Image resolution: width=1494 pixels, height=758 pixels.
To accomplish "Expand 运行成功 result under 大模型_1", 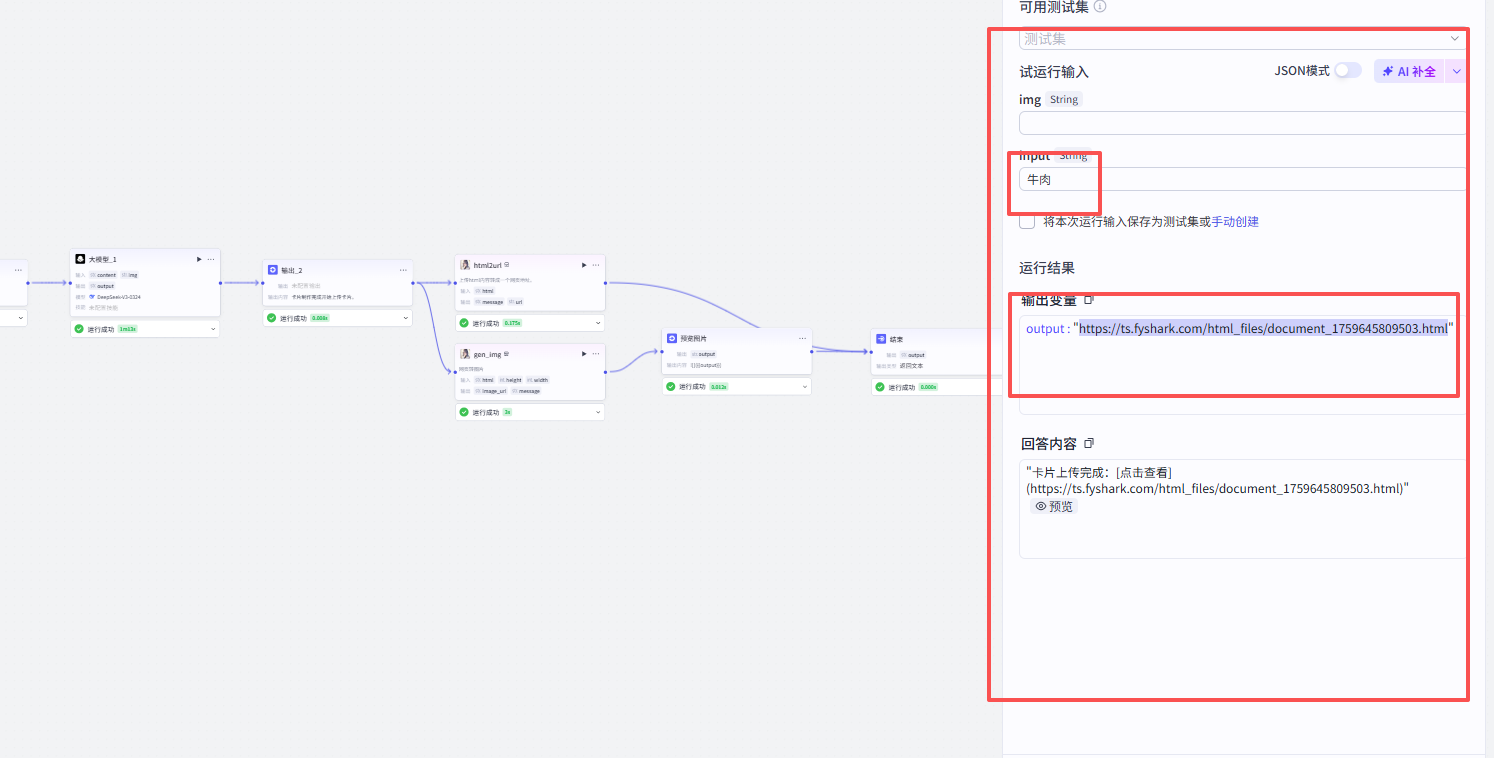I will tap(145, 329).
